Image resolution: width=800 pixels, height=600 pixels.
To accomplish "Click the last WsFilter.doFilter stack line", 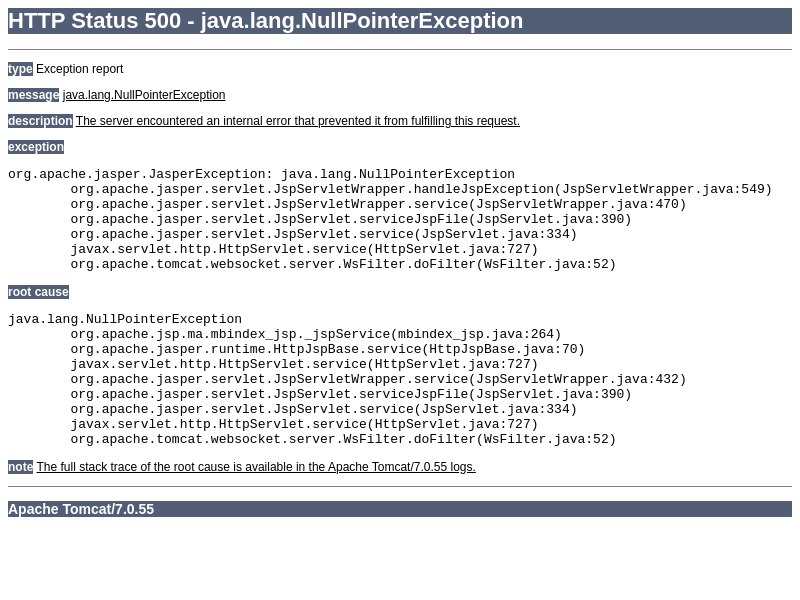I will coord(343,439).
